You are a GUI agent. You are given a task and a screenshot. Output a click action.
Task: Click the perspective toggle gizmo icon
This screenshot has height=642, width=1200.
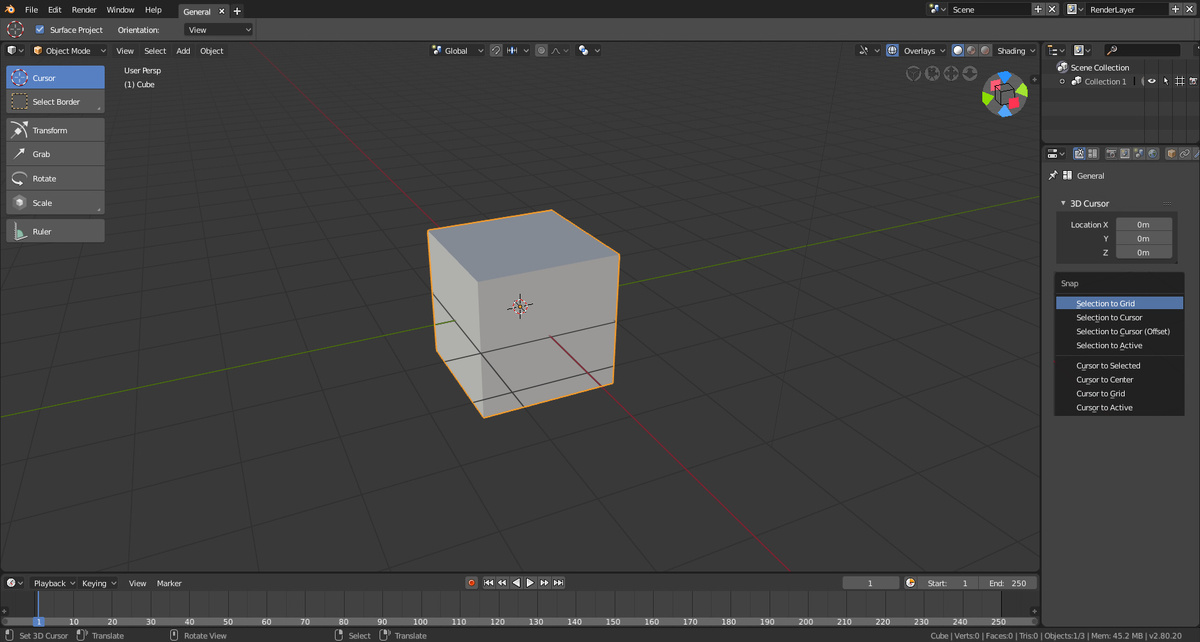[913, 73]
